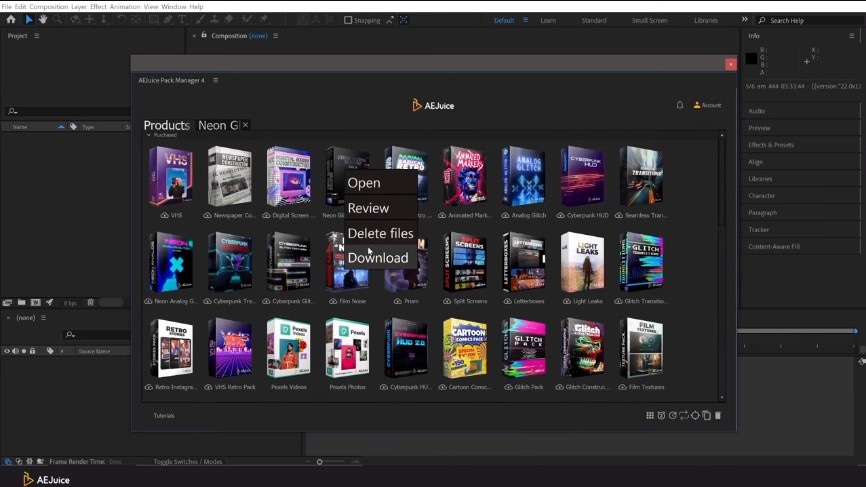866x487 pixels.
Task: Close the Neon G tab
Action: (245, 125)
